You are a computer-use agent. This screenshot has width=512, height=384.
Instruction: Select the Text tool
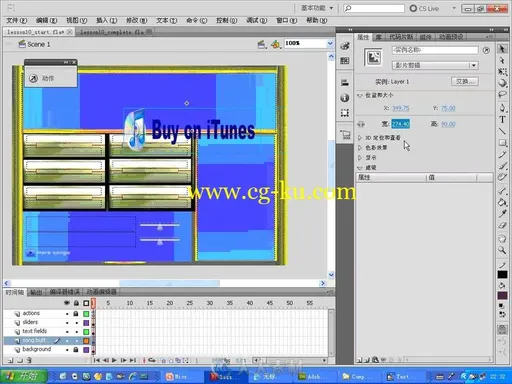click(x=502, y=119)
